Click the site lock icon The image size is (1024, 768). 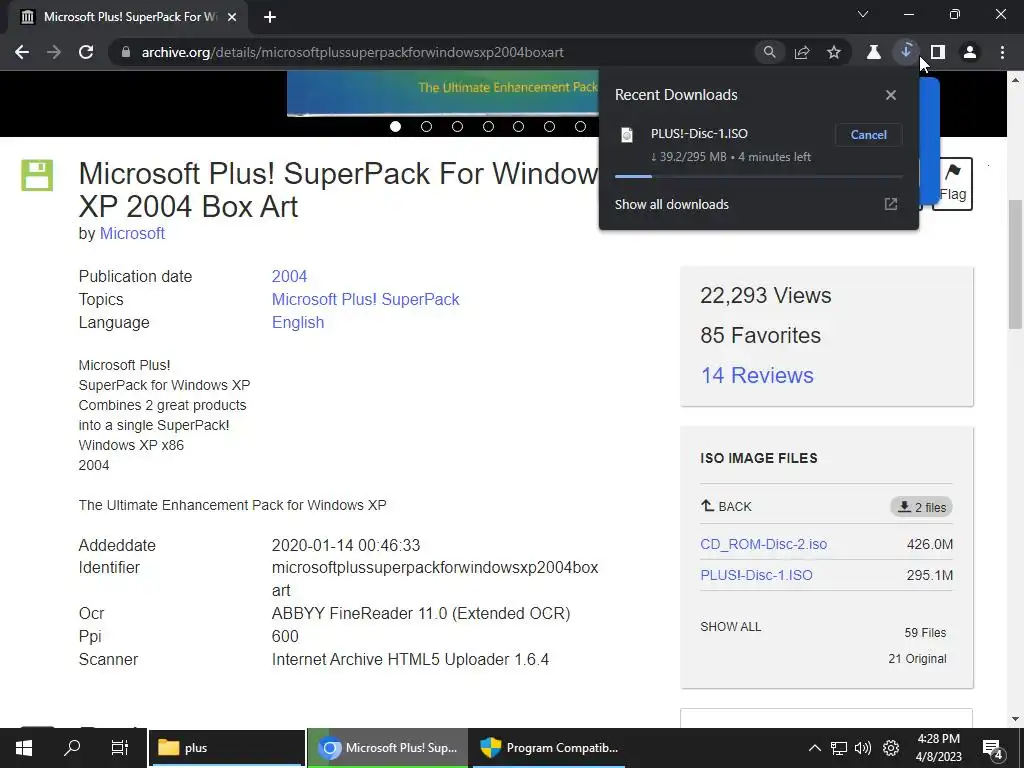coord(126,52)
